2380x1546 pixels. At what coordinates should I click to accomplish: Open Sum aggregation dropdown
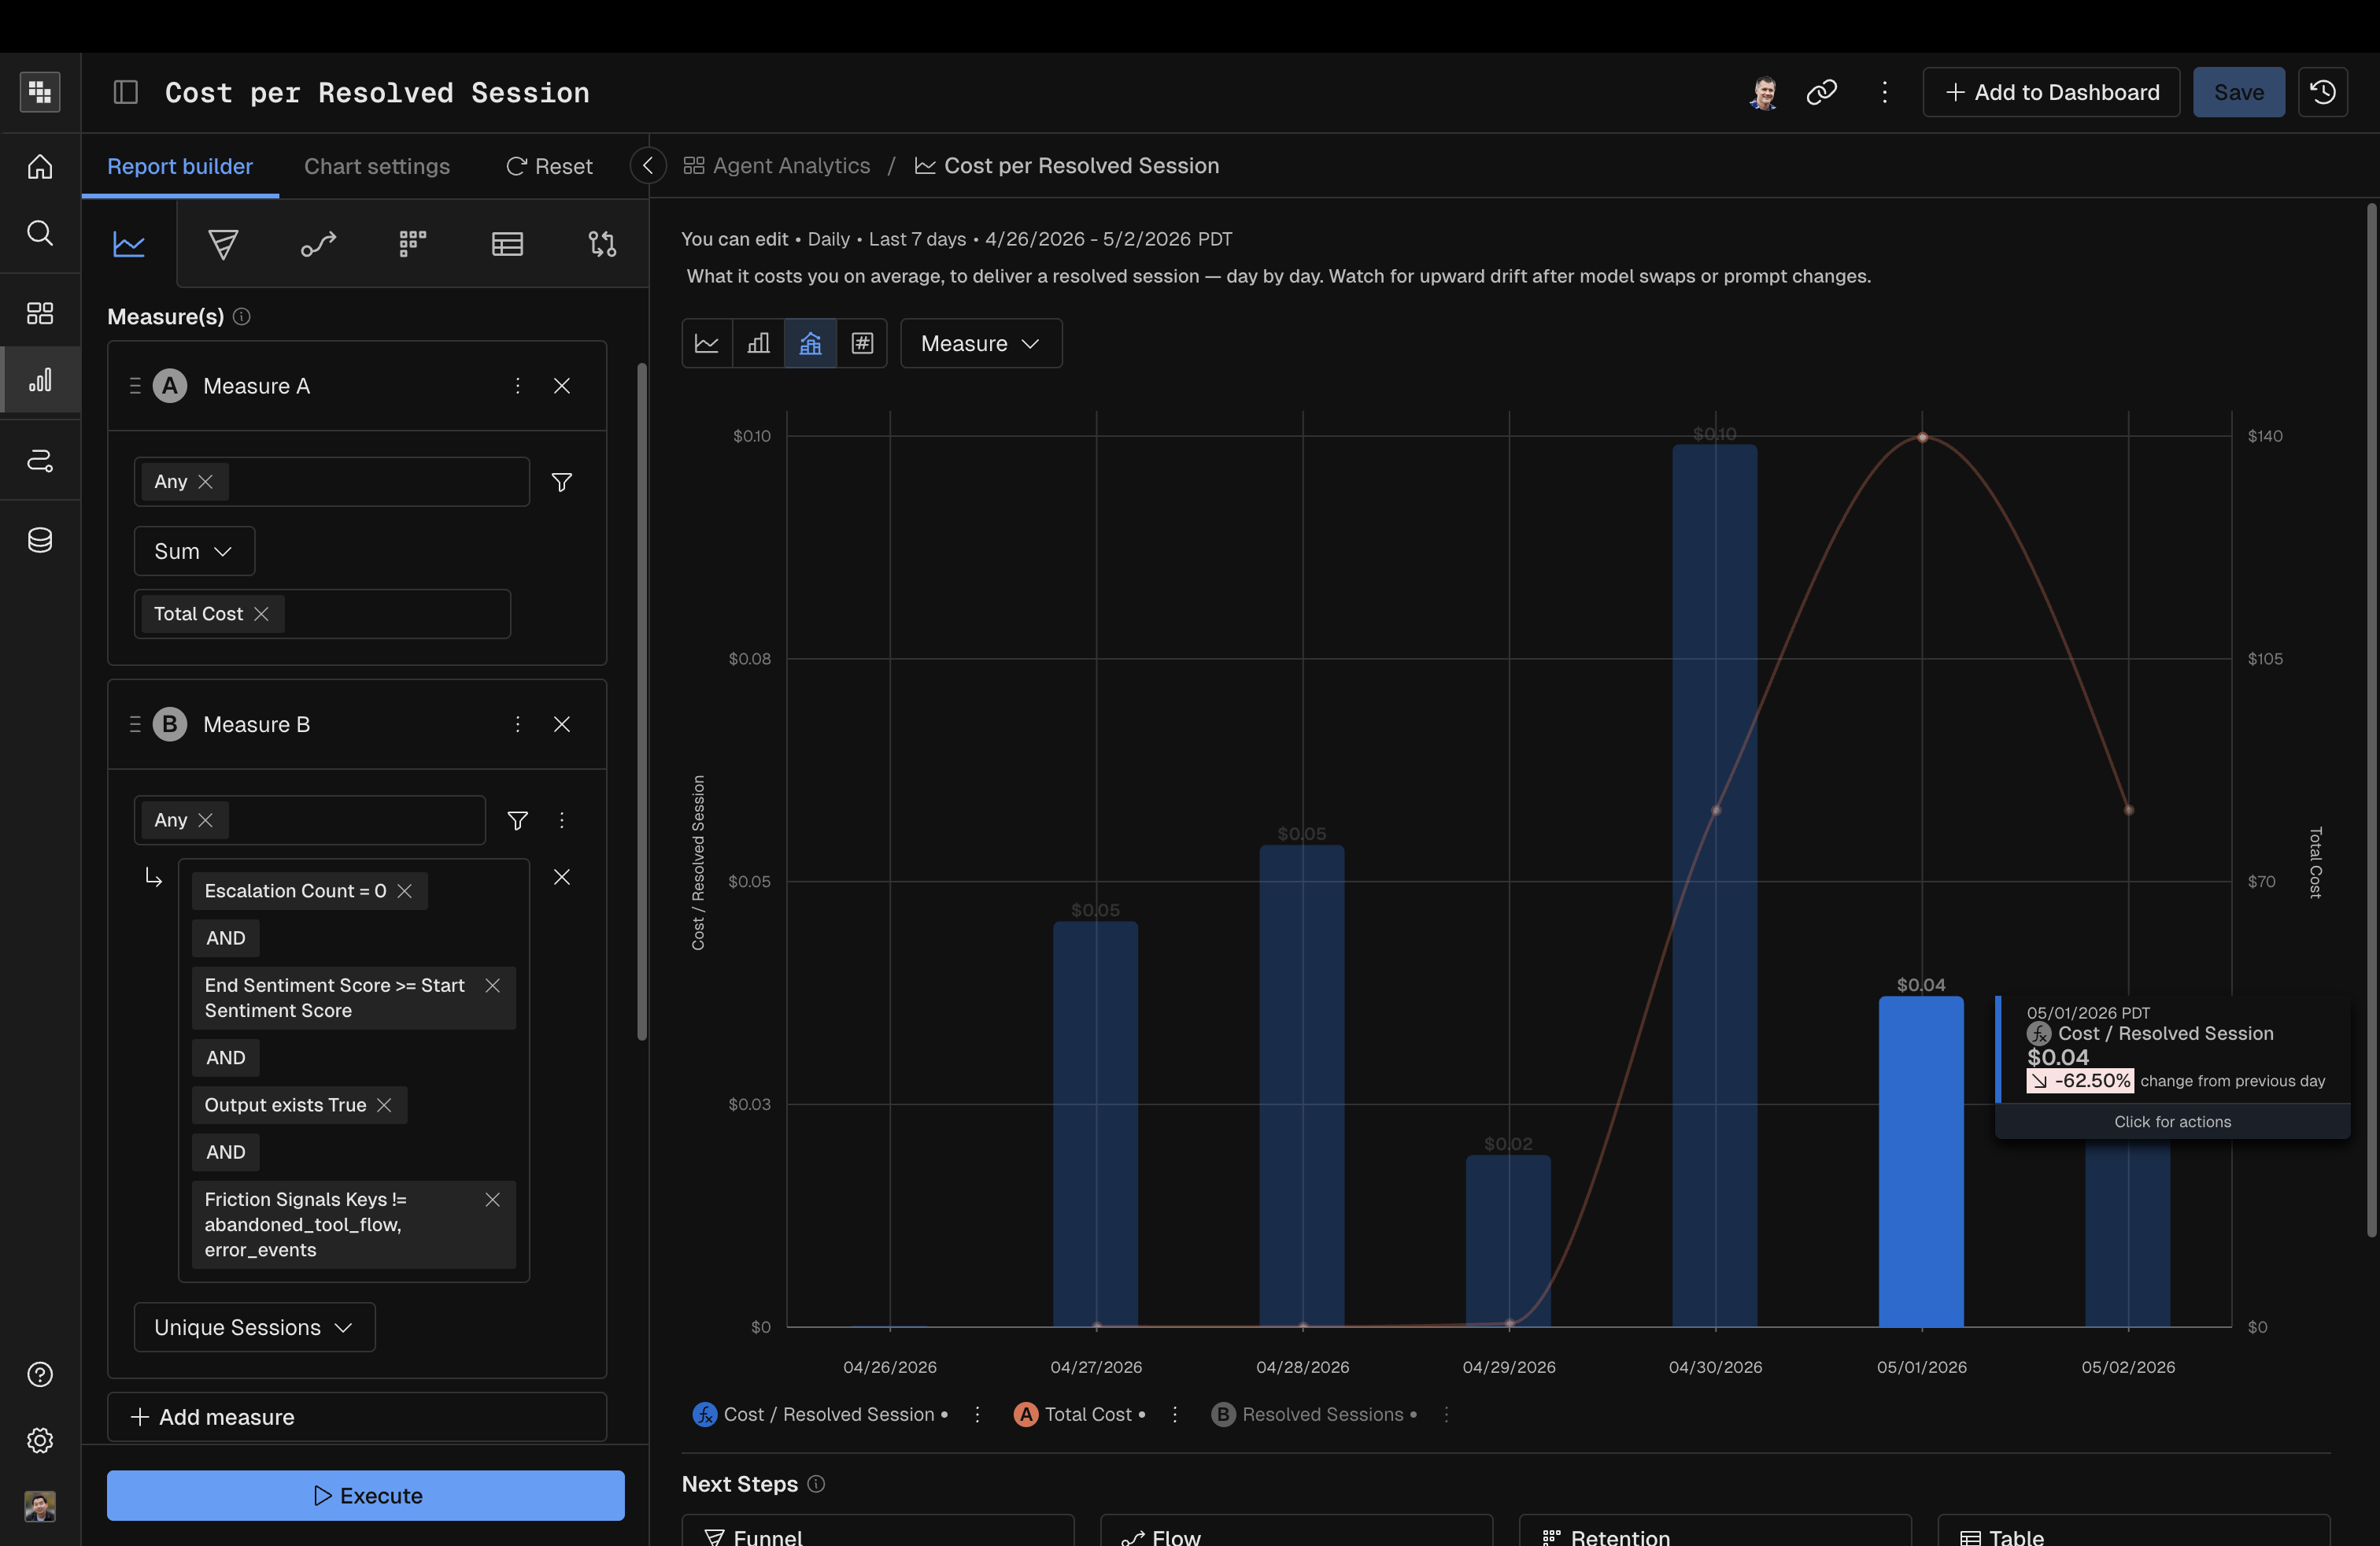click(194, 551)
